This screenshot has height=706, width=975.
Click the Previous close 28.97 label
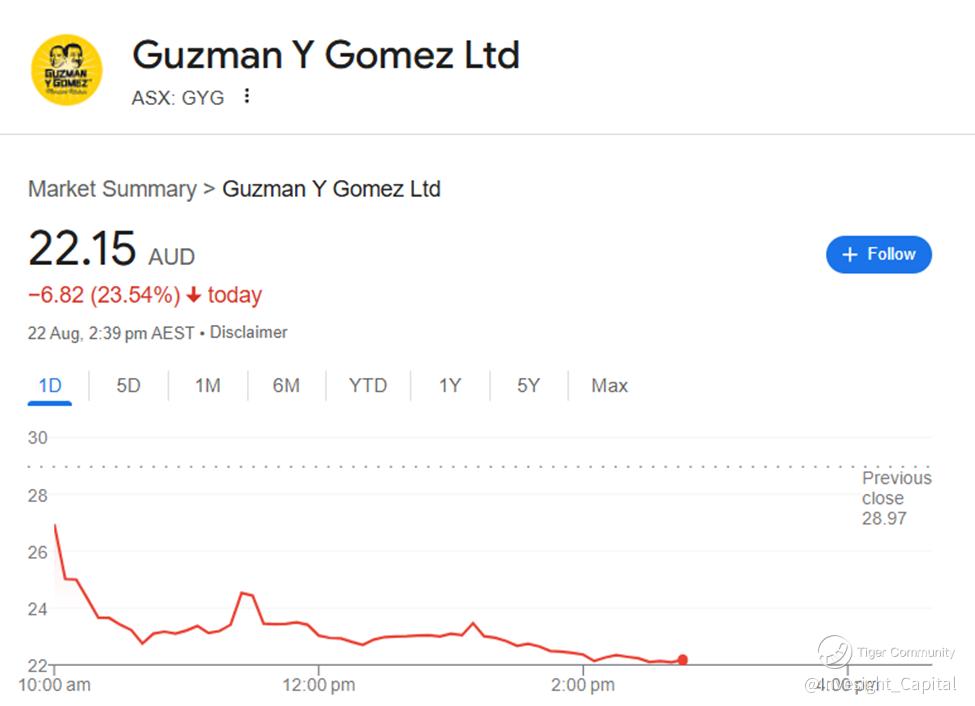(896, 498)
